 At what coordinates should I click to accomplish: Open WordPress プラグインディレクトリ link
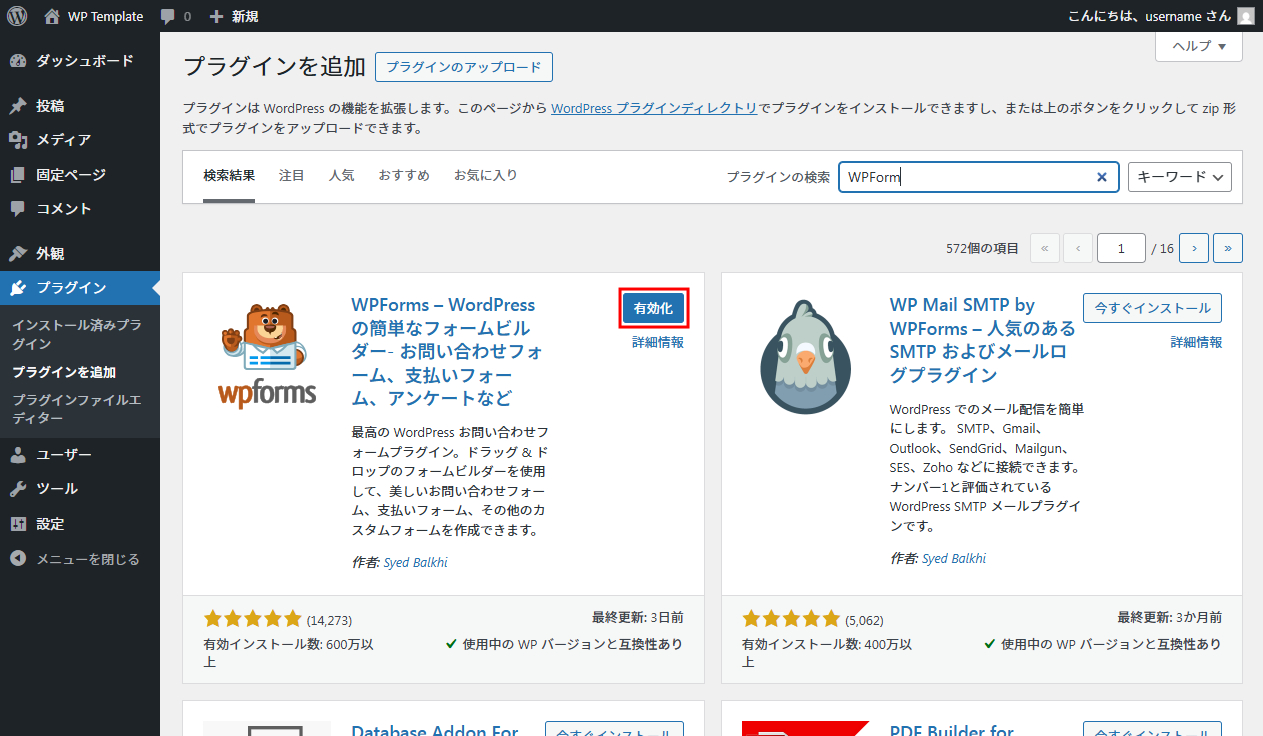pos(654,108)
